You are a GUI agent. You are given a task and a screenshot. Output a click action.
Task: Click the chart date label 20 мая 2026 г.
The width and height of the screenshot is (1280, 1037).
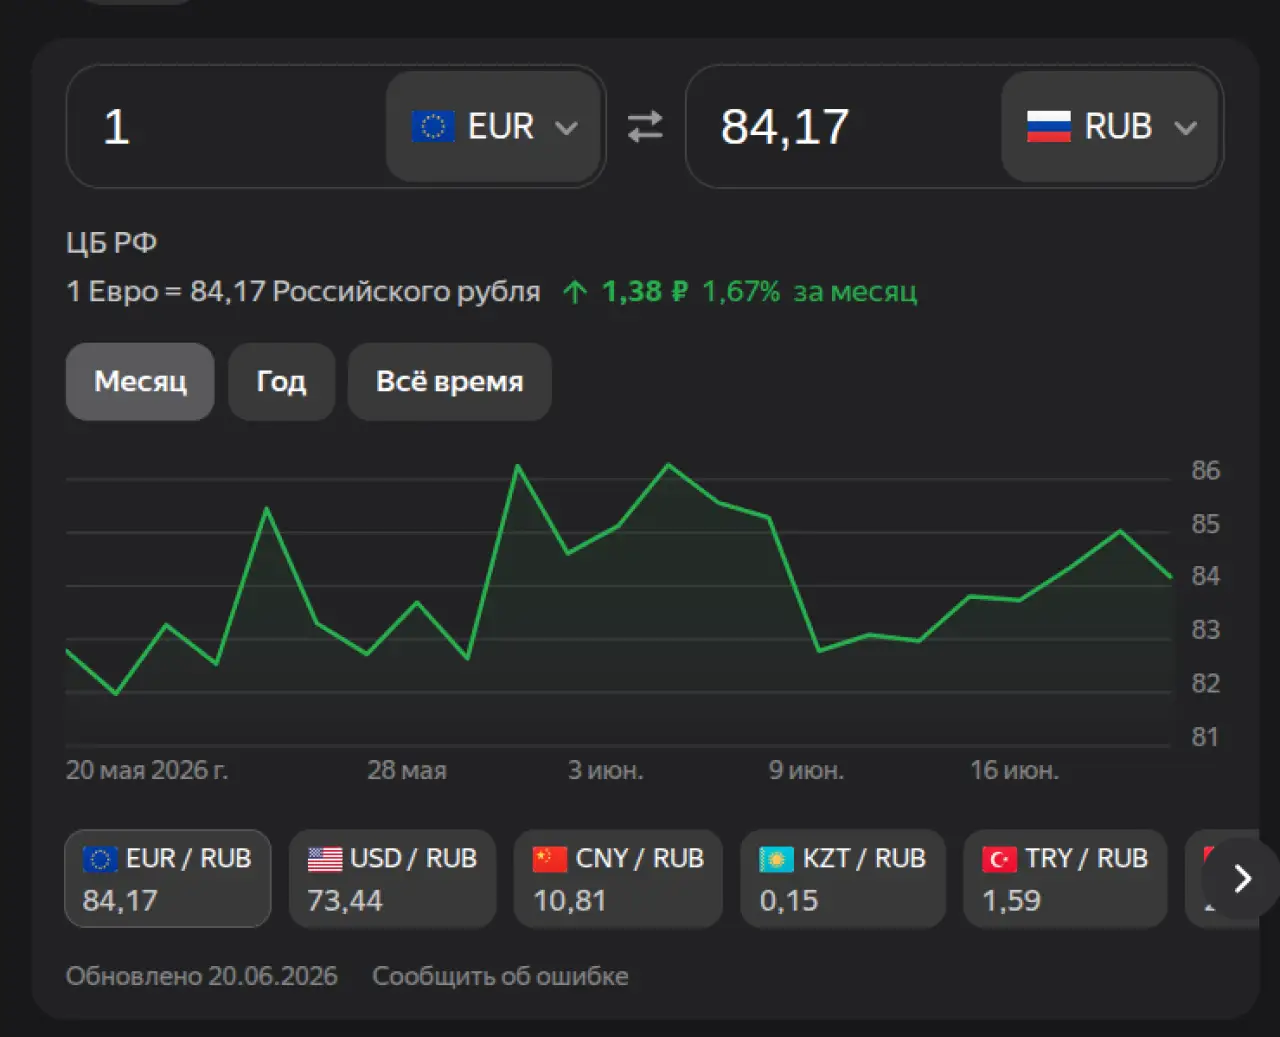coord(147,771)
